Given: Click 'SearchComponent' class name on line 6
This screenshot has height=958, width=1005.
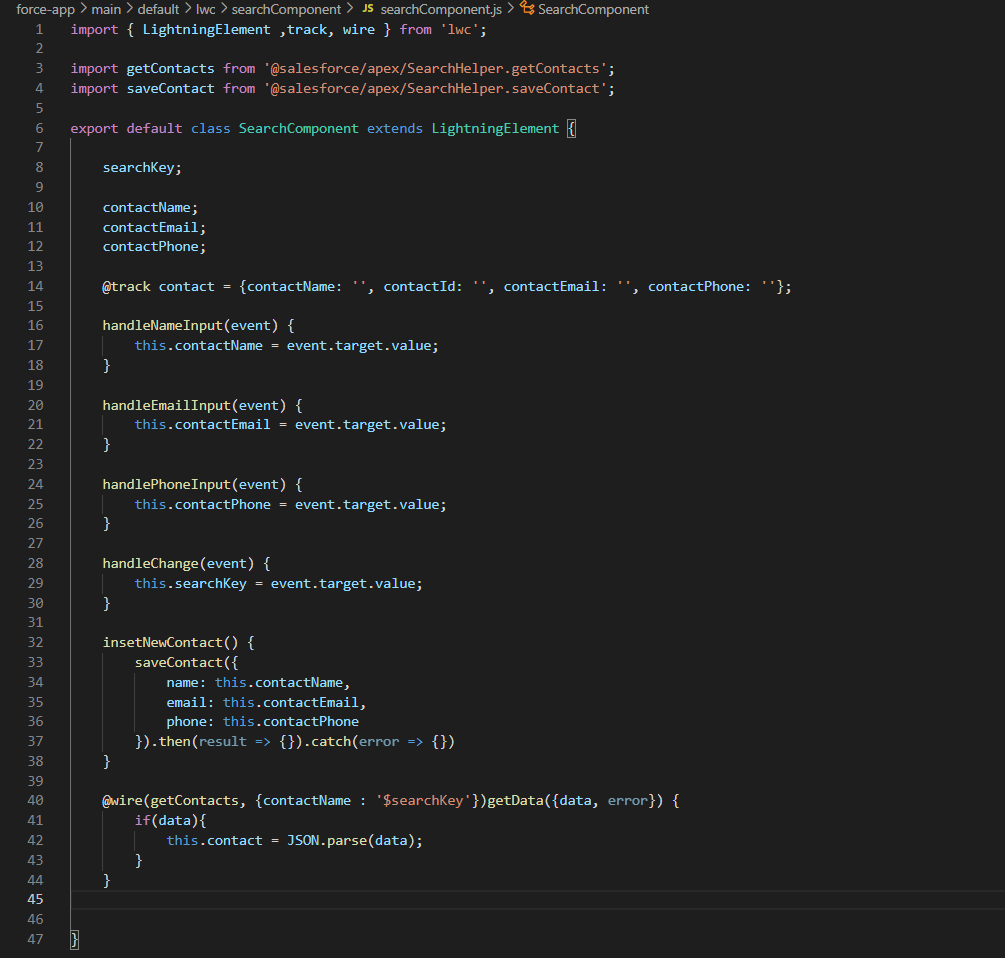Looking at the screenshot, I should coord(299,128).
